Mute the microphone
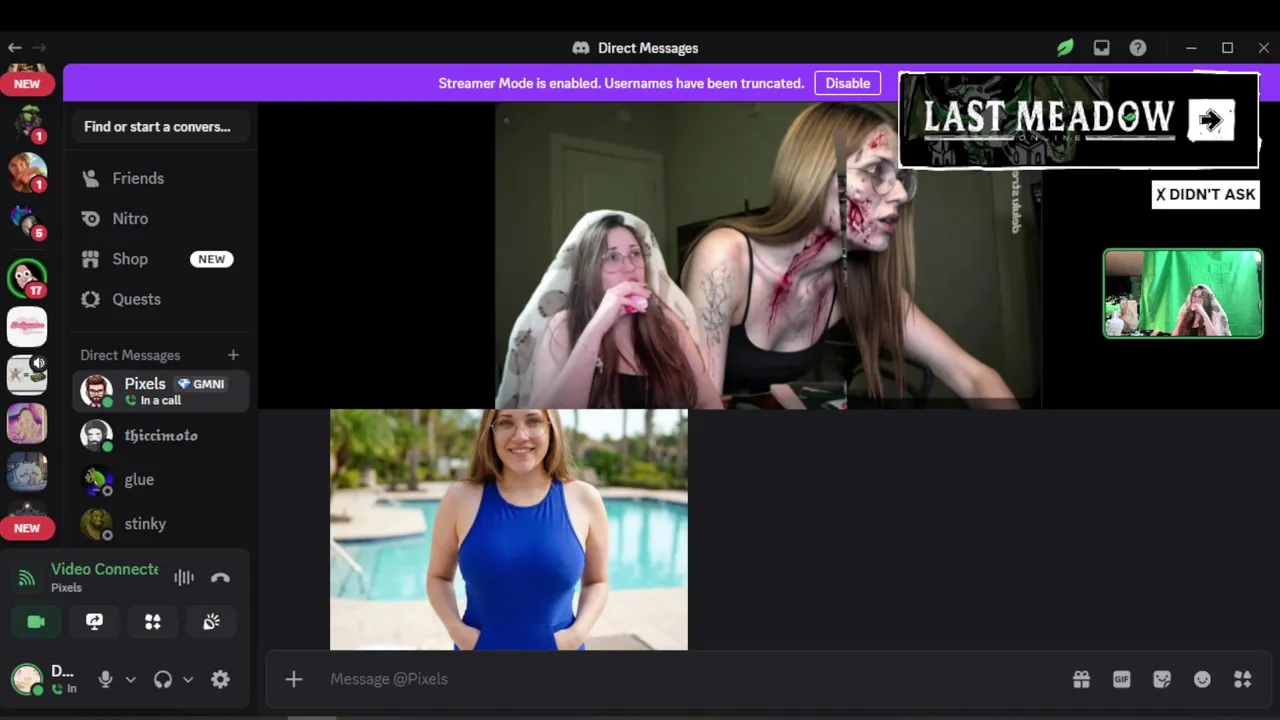The height and width of the screenshot is (720, 1280). 105,679
